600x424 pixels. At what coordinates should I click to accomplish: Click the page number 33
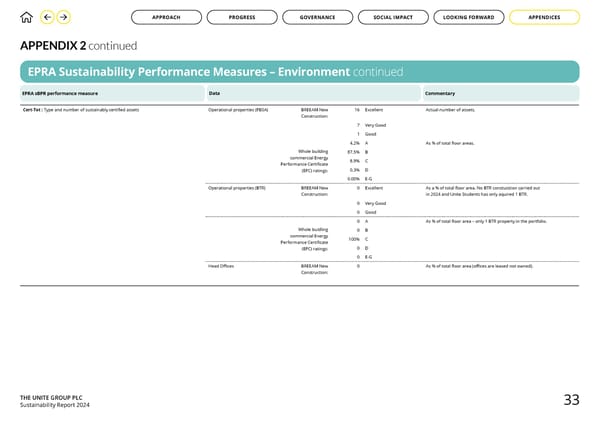[571, 400]
